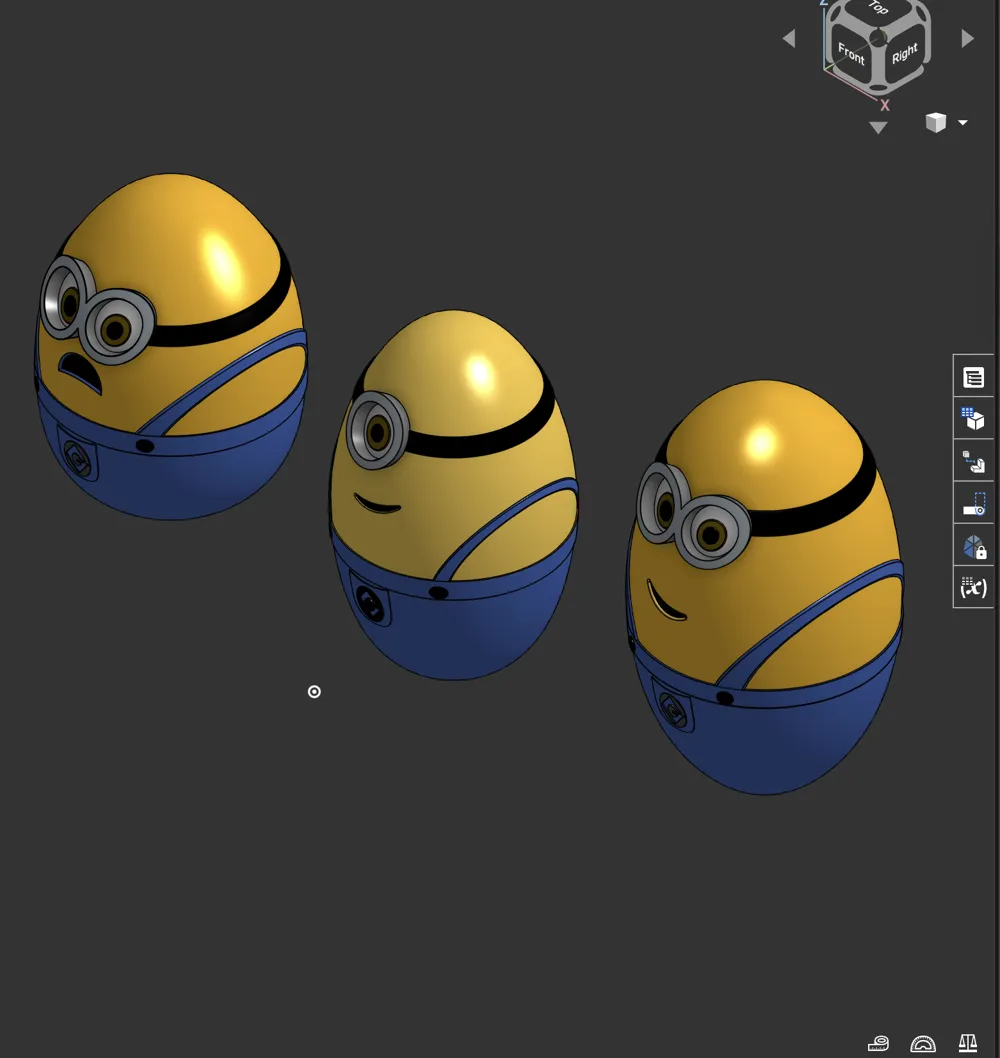
Task: Open the right-sidebar panel icon with a dashed blue outline
Action: [973, 504]
